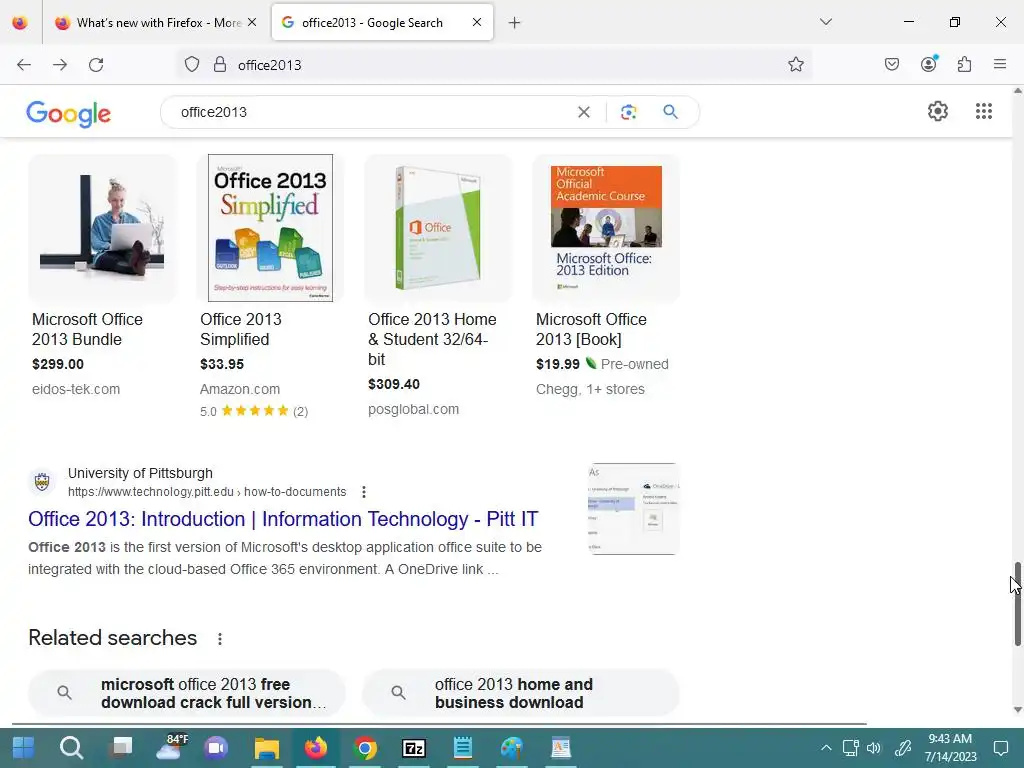This screenshot has width=1024, height=768.
Task: Launch the Chat app from the taskbar
Action: point(216,748)
